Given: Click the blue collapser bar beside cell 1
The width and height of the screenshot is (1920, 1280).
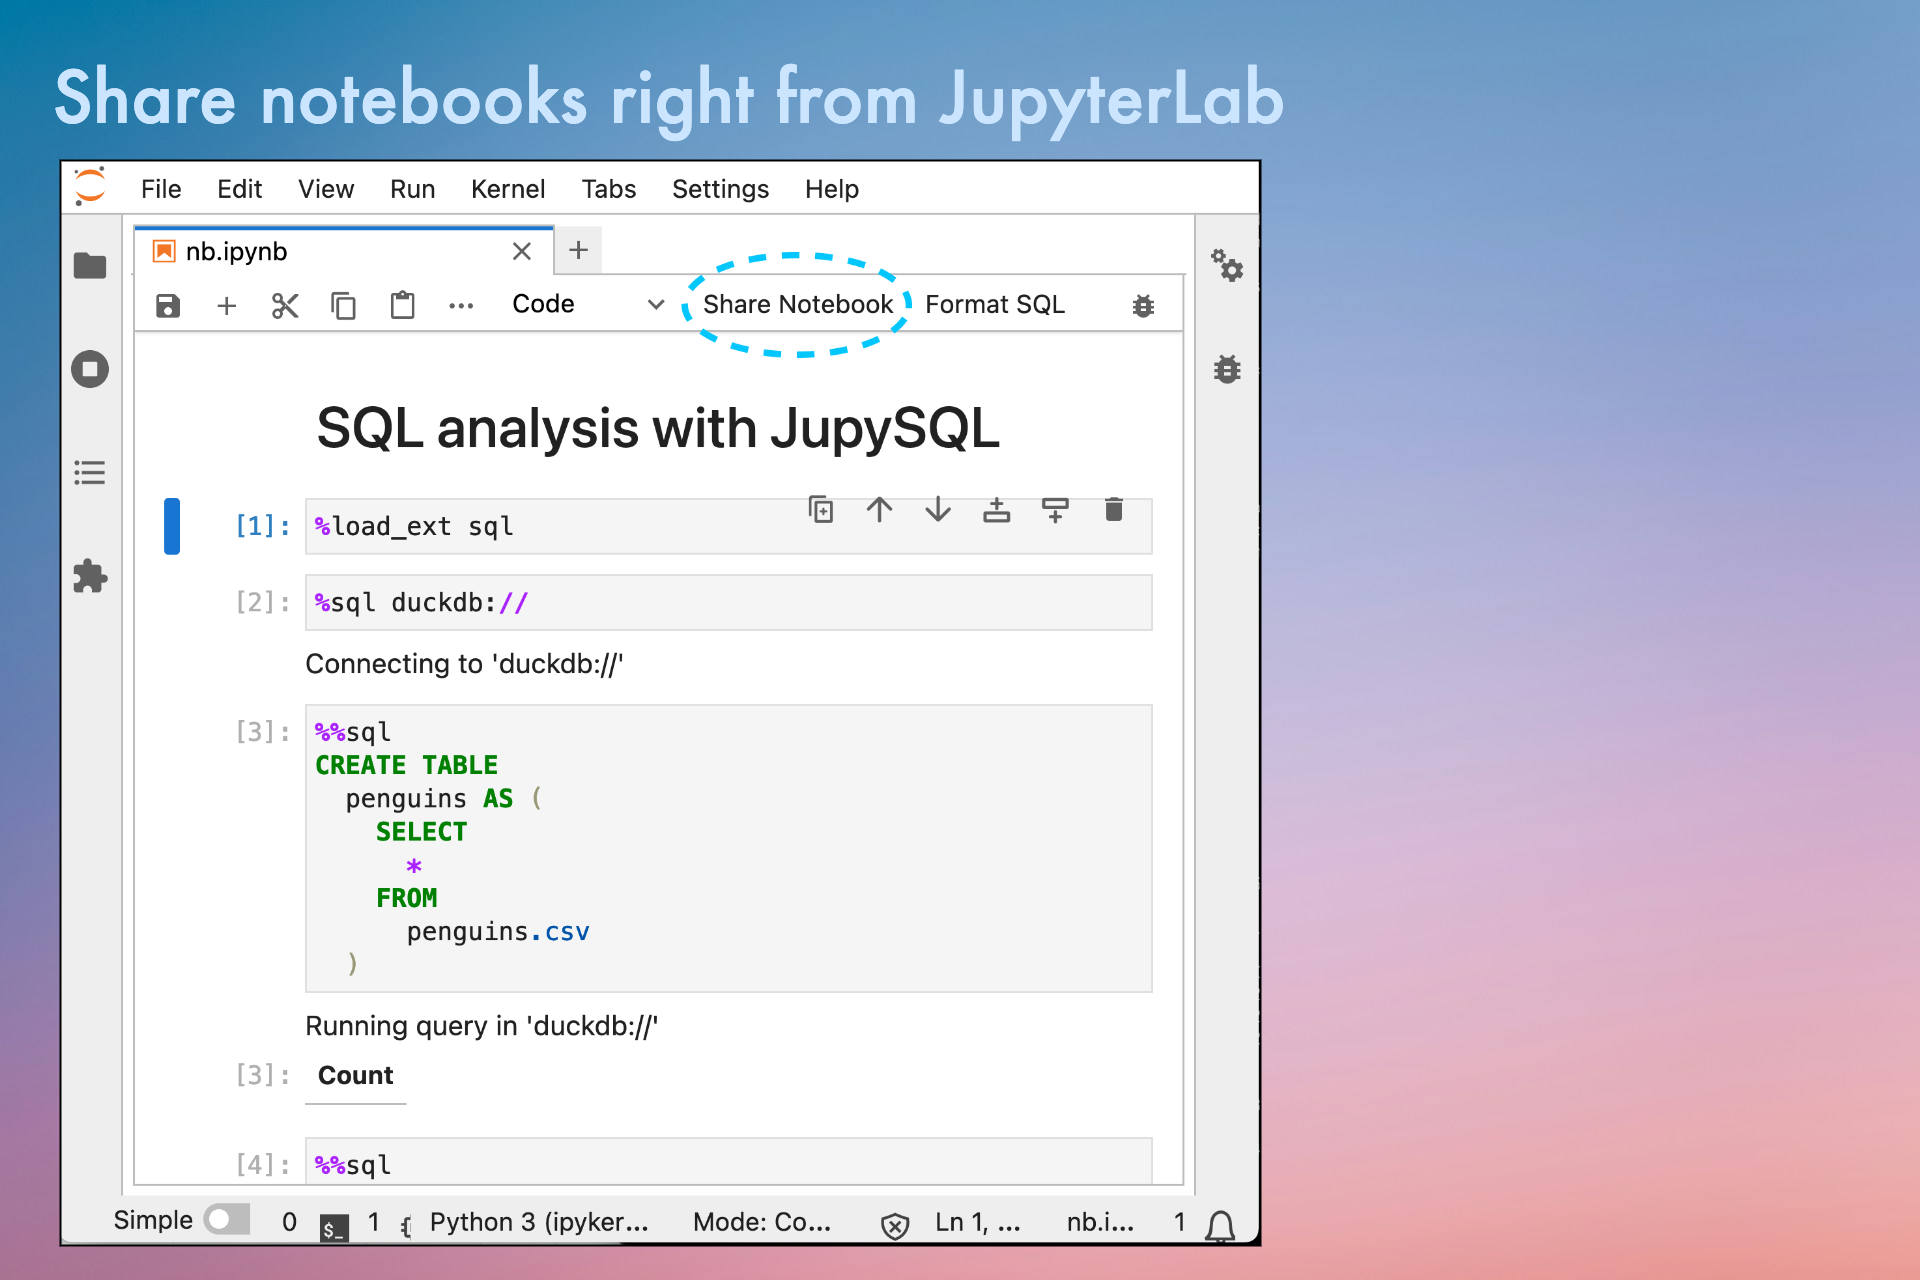Looking at the screenshot, I should click(x=172, y=526).
